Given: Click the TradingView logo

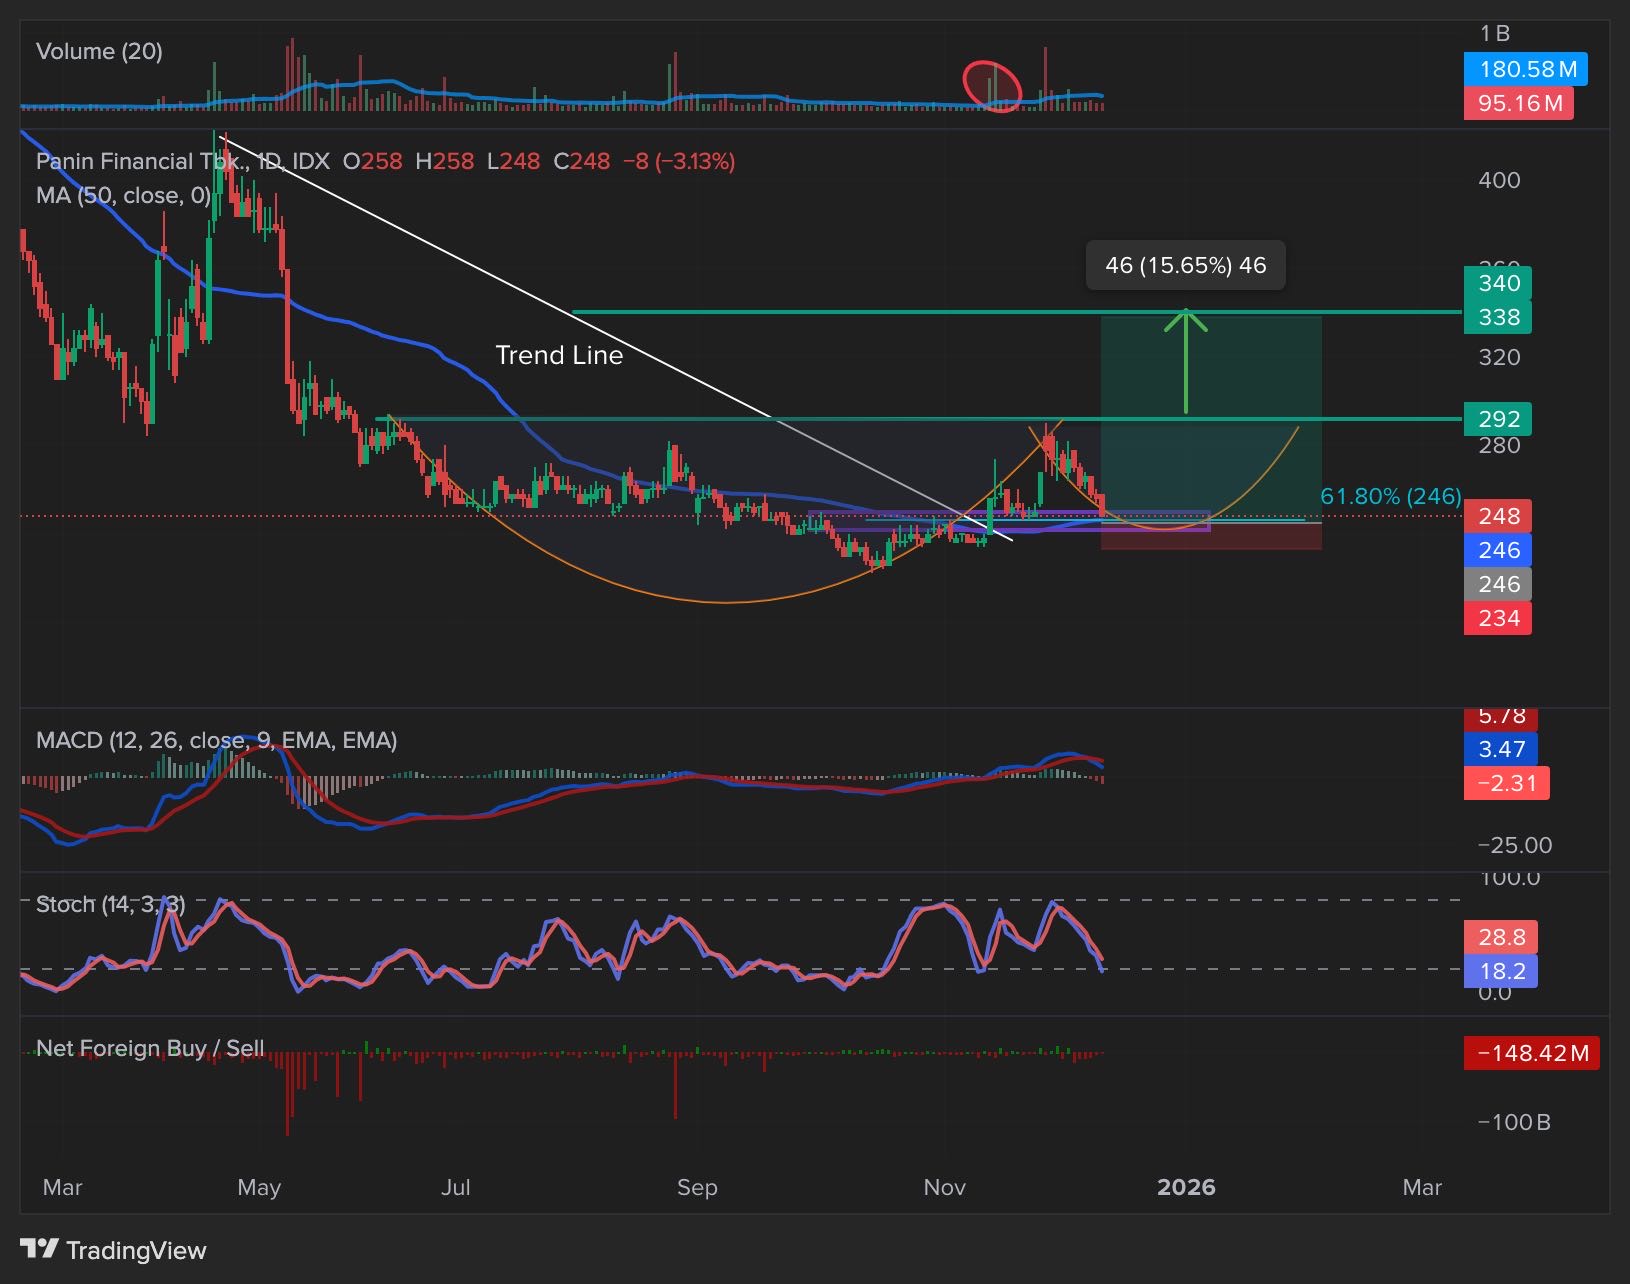Looking at the screenshot, I should [113, 1250].
